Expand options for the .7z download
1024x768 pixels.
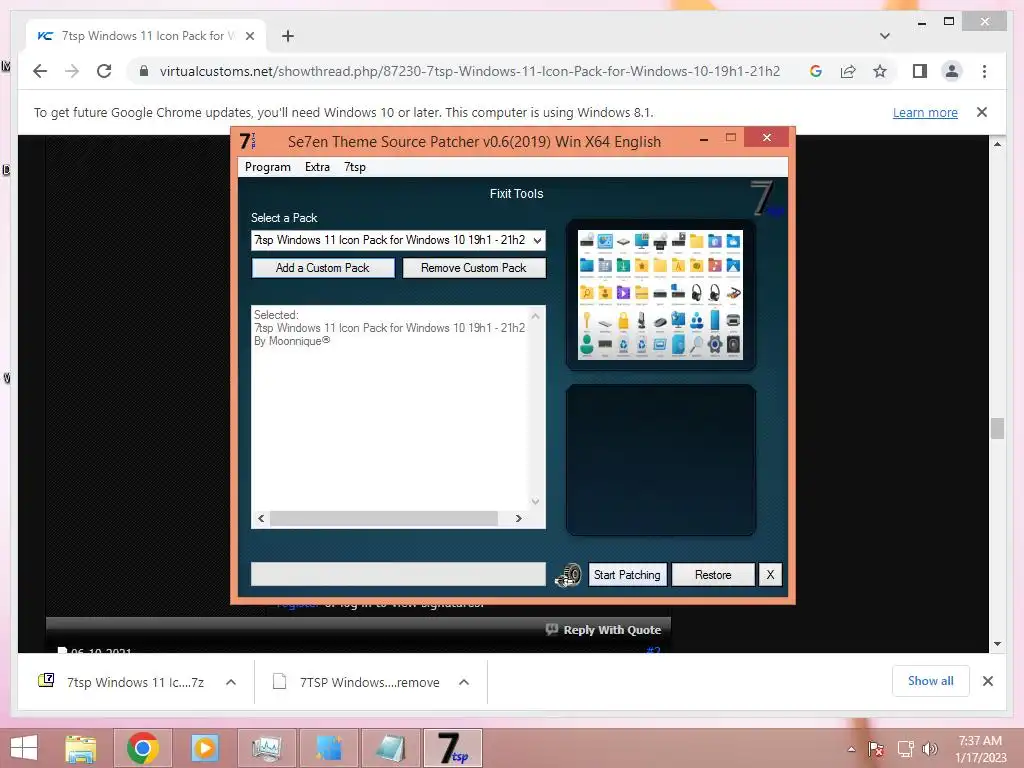click(x=231, y=682)
